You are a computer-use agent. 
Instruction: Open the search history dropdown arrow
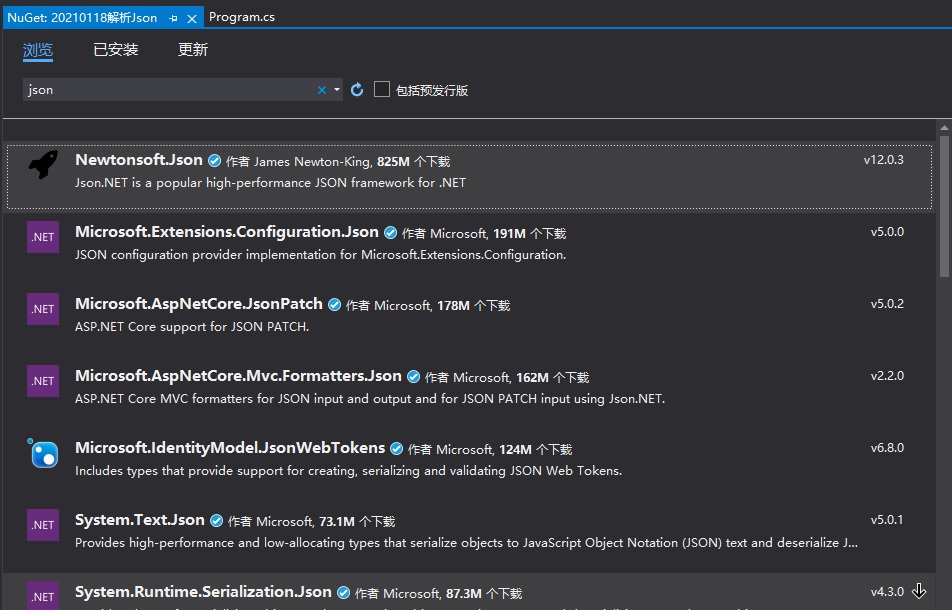coord(337,90)
